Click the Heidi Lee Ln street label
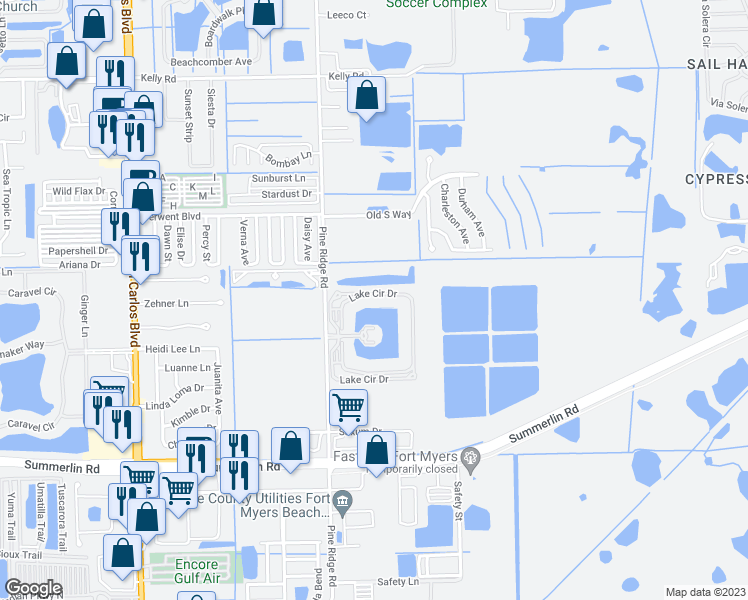748x600 pixels. (x=173, y=349)
